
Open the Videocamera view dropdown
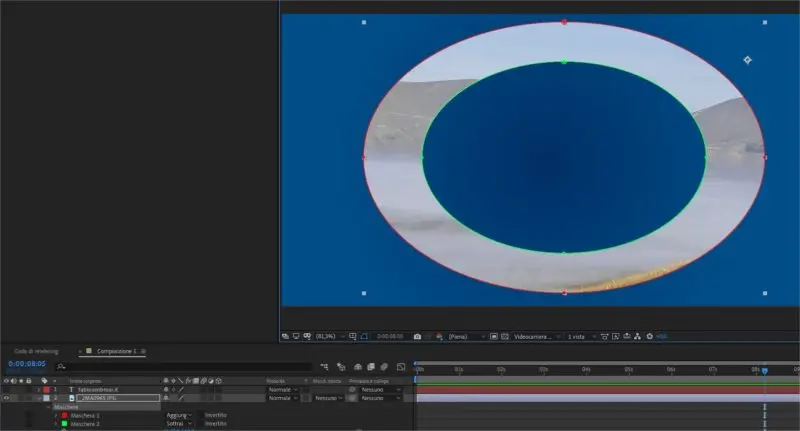coord(537,337)
